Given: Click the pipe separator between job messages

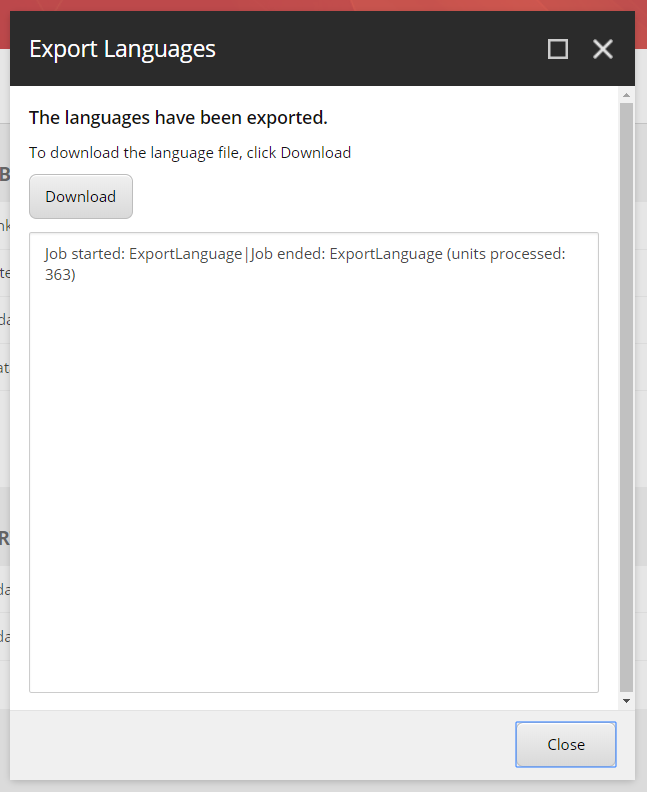Looking at the screenshot, I should pyautogui.click(x=246, y=254).
